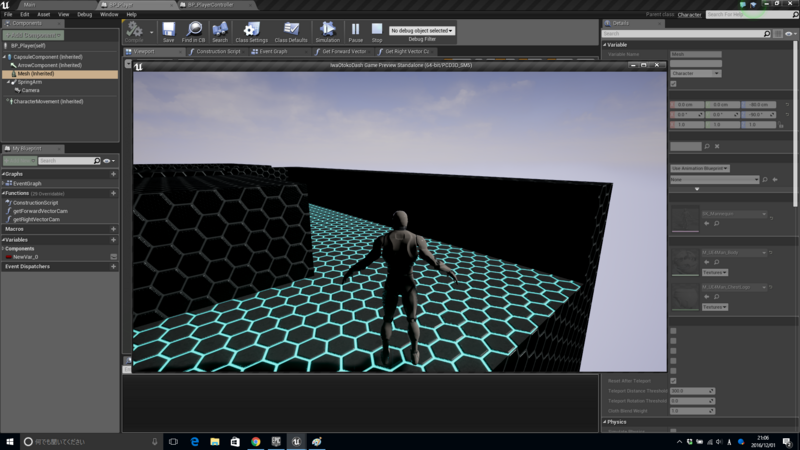Toggle checkbox below Character category dropdown

[x=673, y=84]
